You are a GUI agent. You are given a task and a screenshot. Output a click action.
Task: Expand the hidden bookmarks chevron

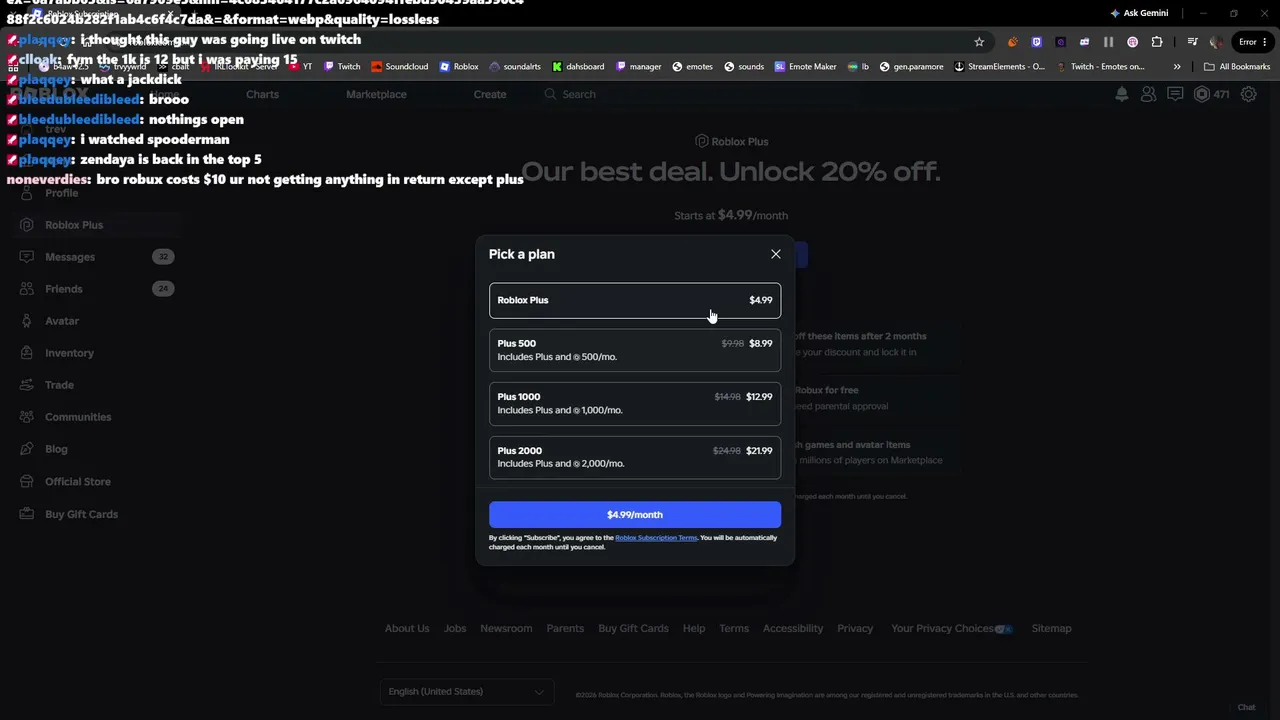[1177, 67]
